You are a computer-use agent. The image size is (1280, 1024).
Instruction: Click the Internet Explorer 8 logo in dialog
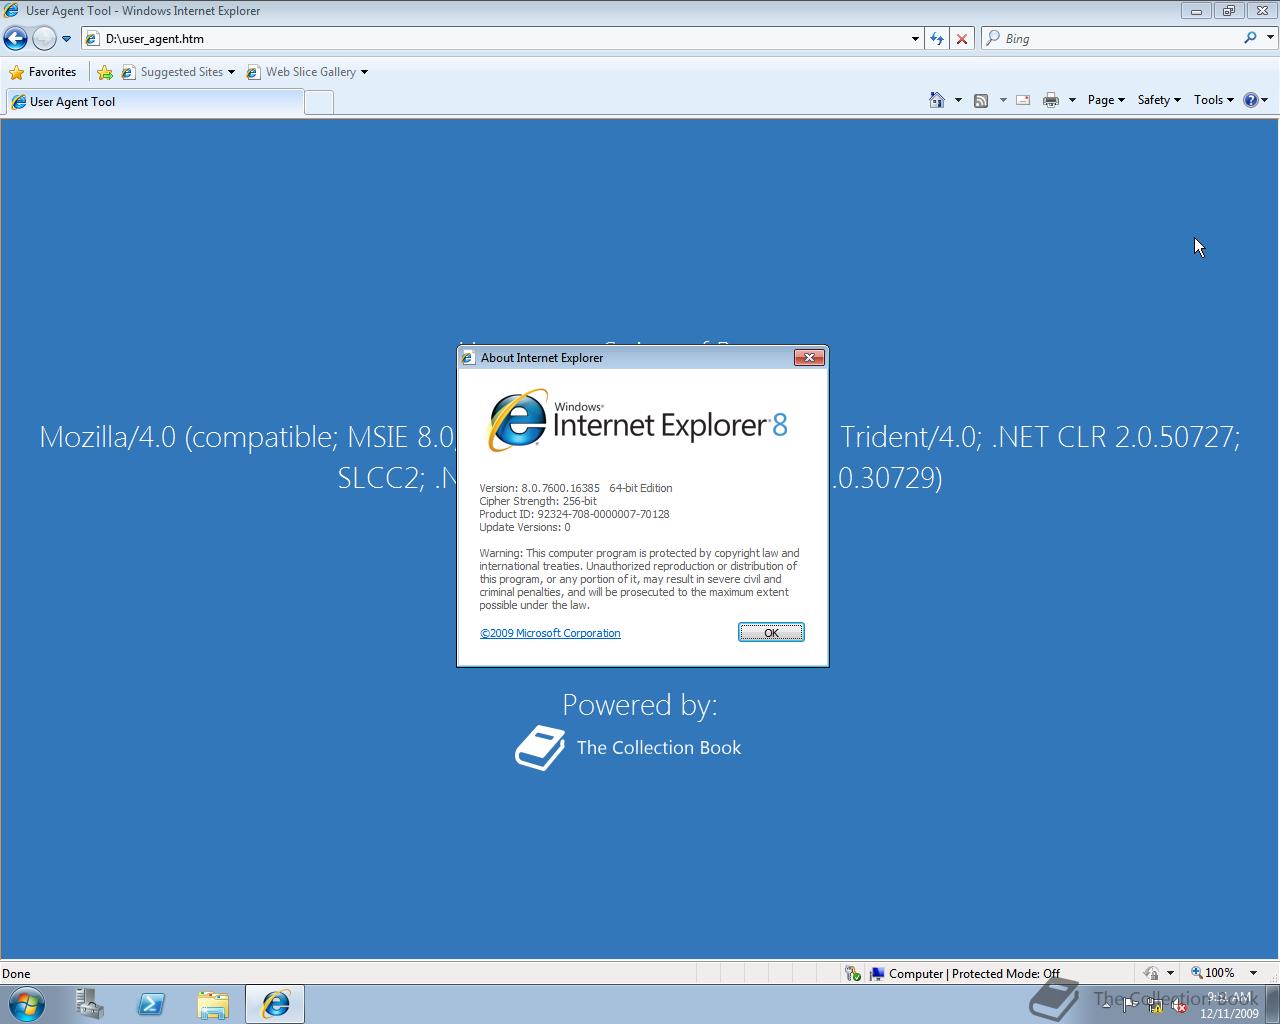(x=637, y=421)
